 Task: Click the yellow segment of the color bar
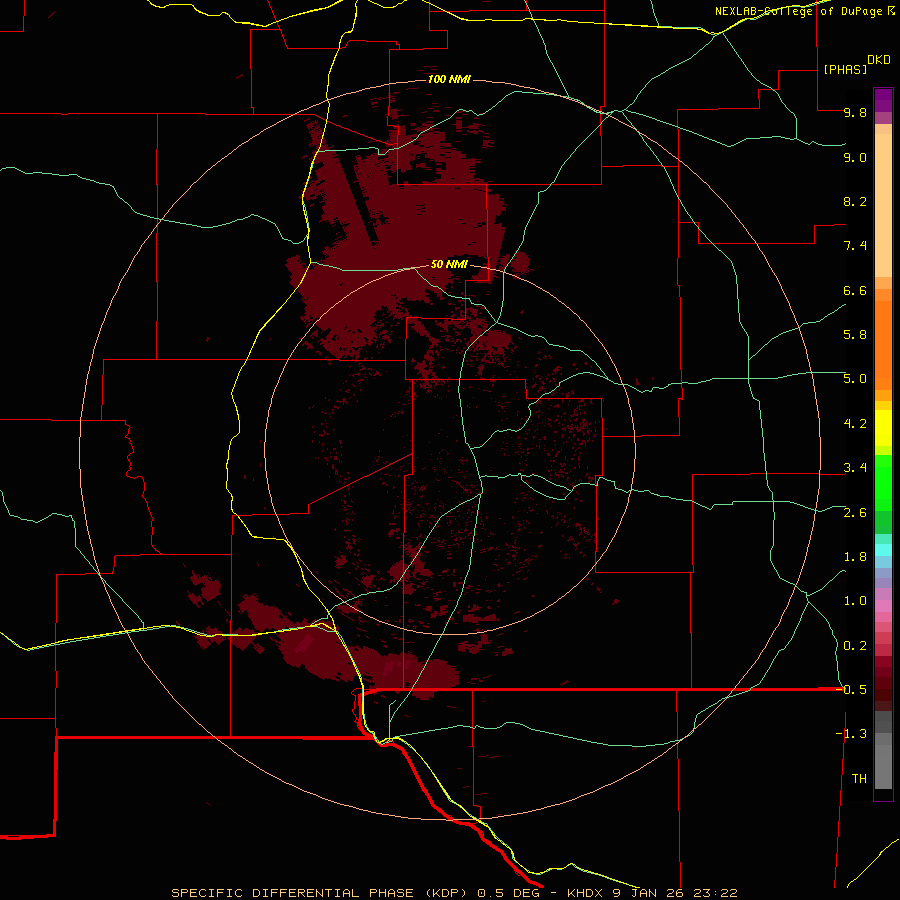point(883,428)
